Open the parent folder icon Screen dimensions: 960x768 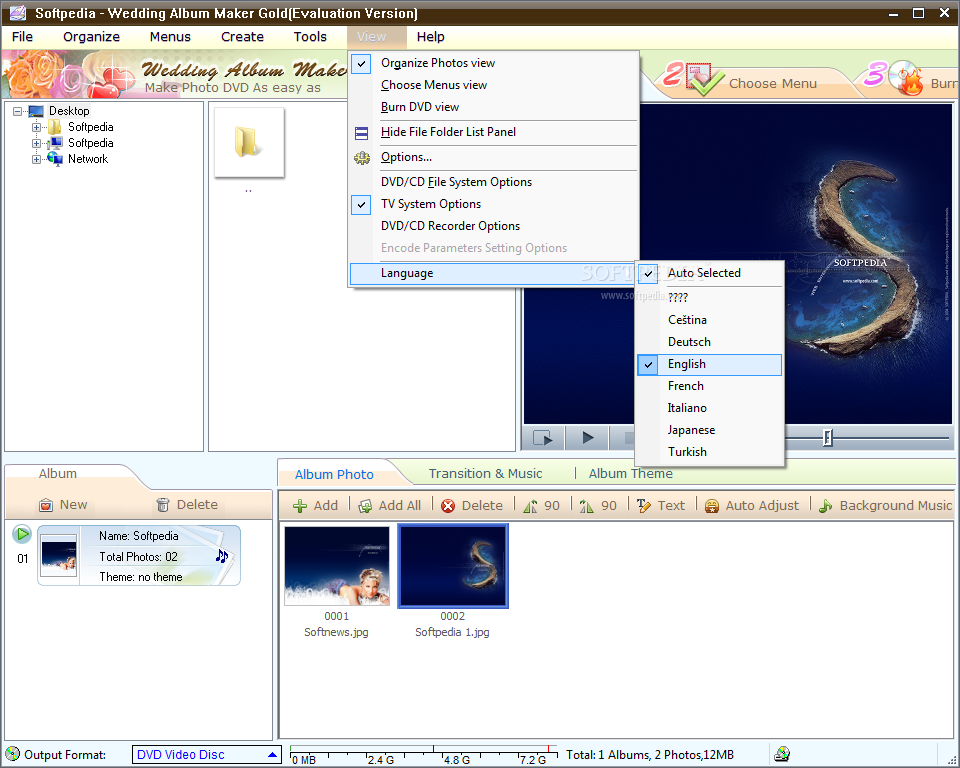click(249, 142)
